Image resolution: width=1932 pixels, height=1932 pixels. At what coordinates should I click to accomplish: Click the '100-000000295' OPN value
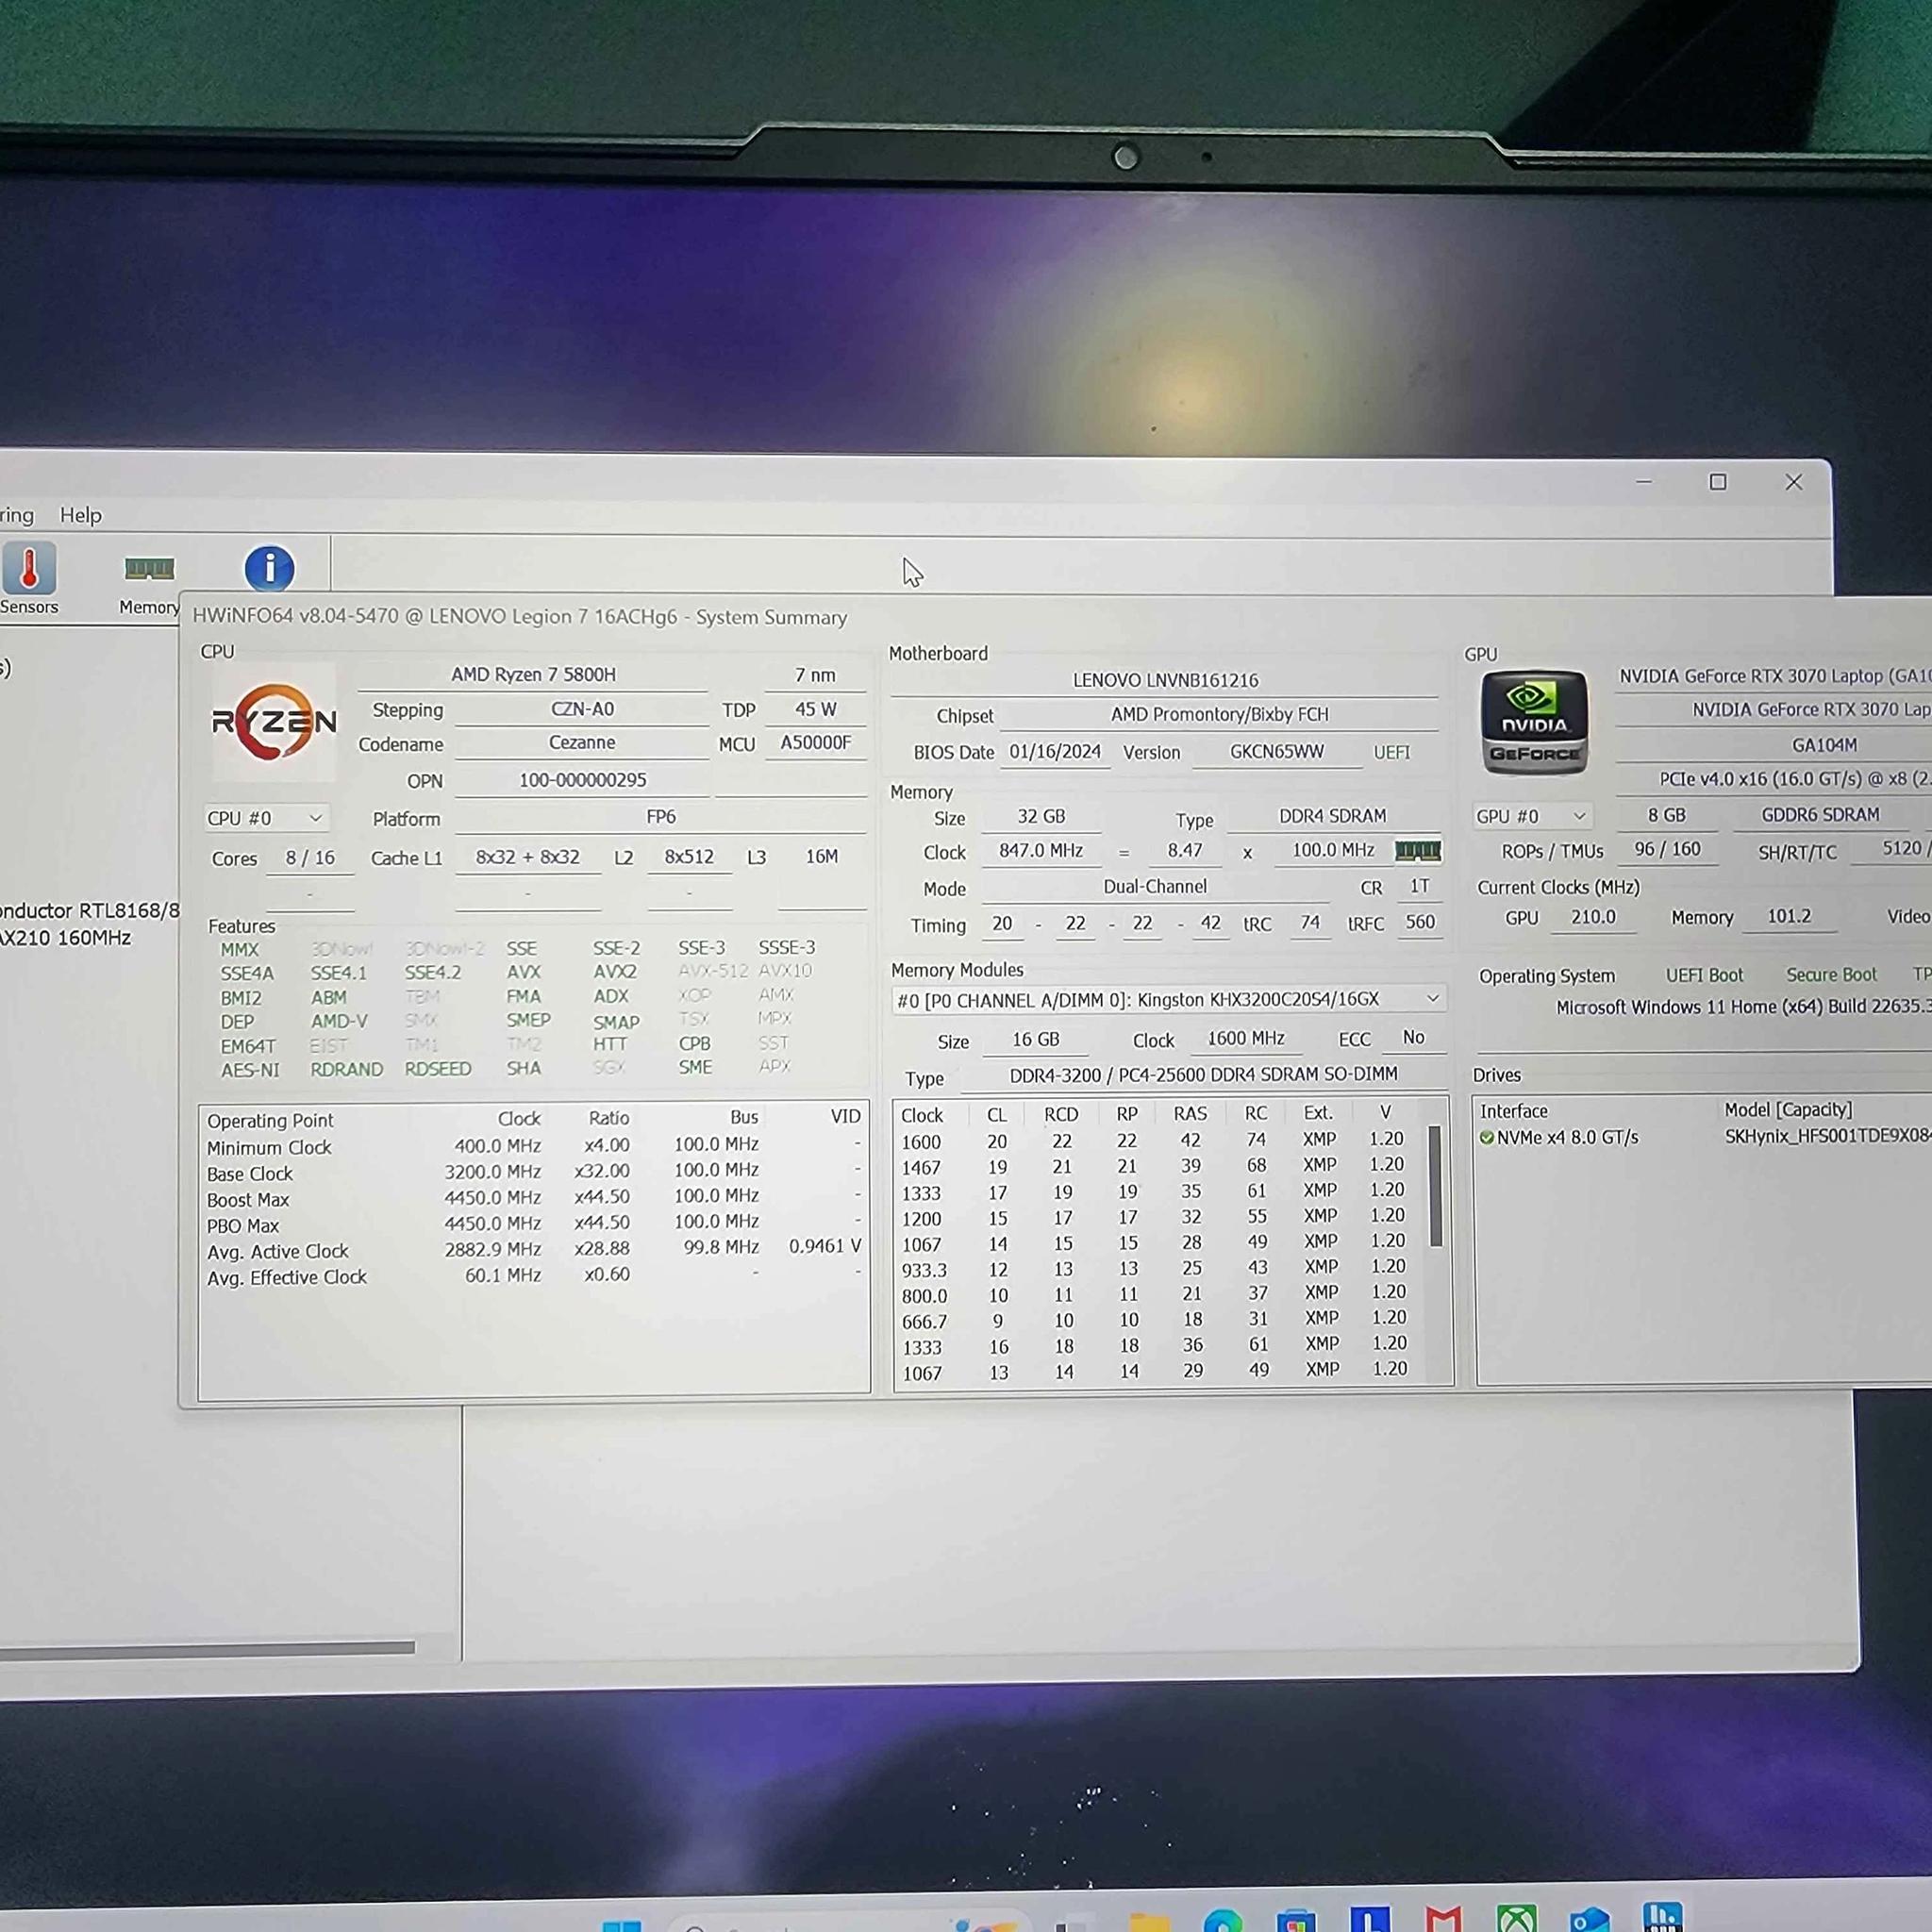(x=582, y=780)
